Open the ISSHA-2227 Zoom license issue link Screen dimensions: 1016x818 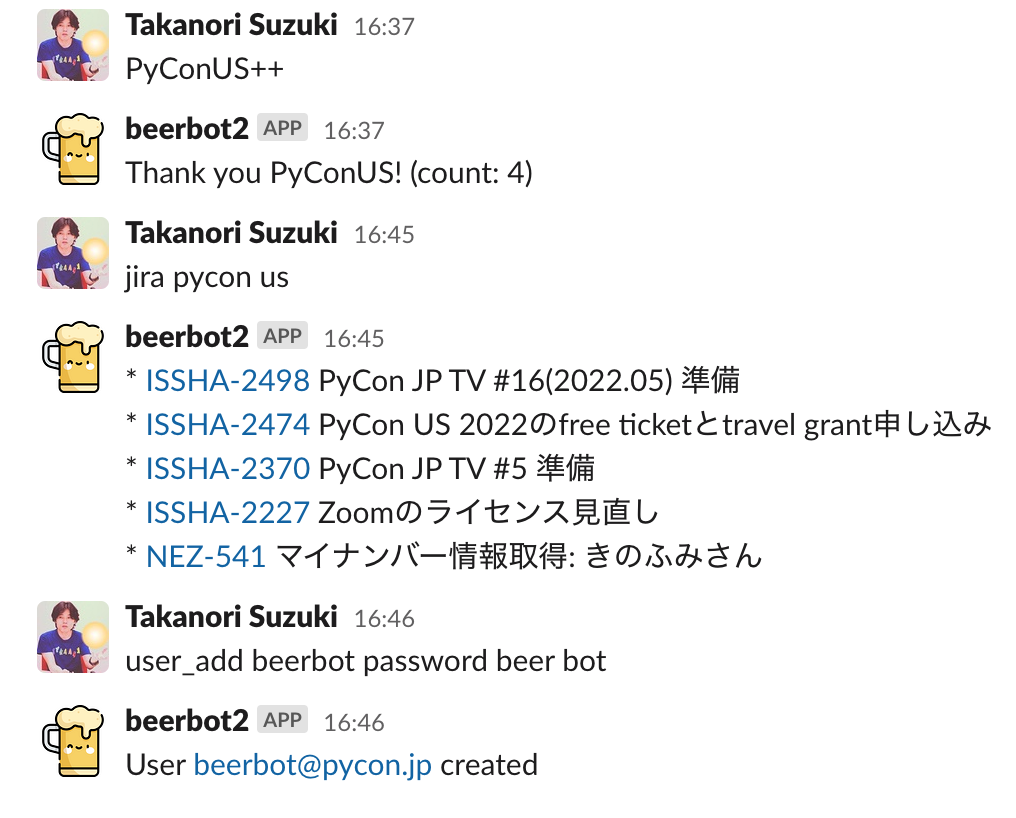click(228, 512)
